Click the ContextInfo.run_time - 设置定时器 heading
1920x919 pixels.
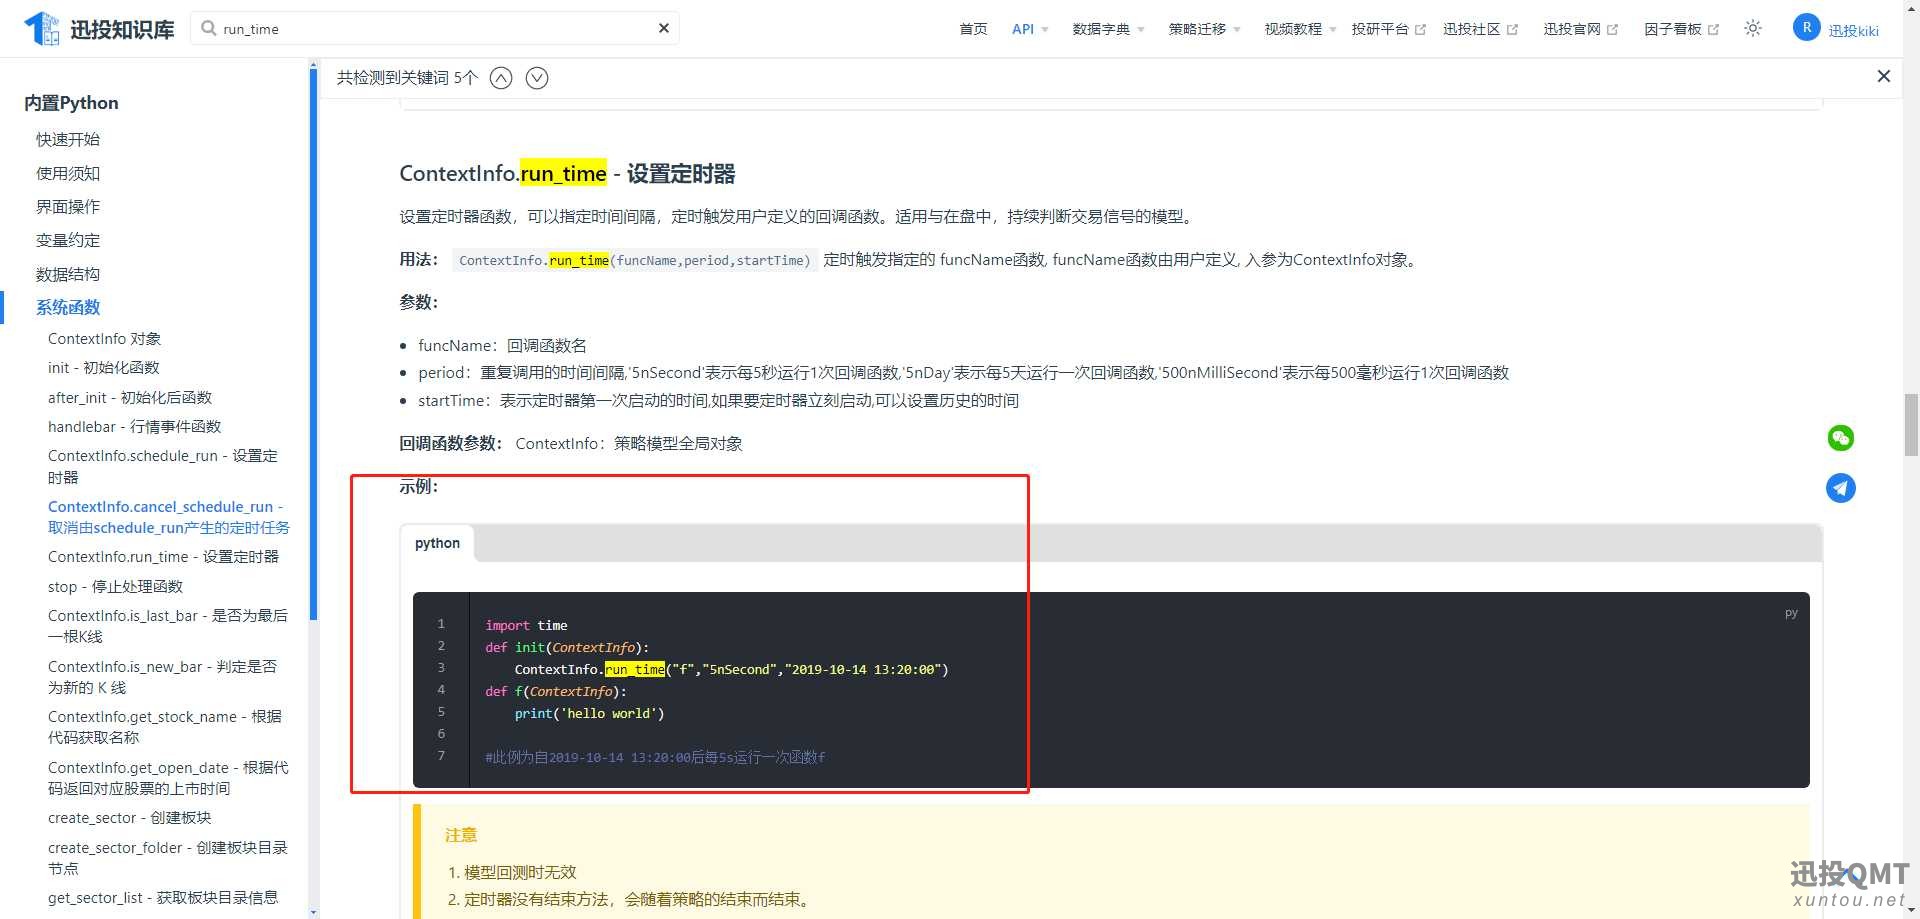click(567, 173)
